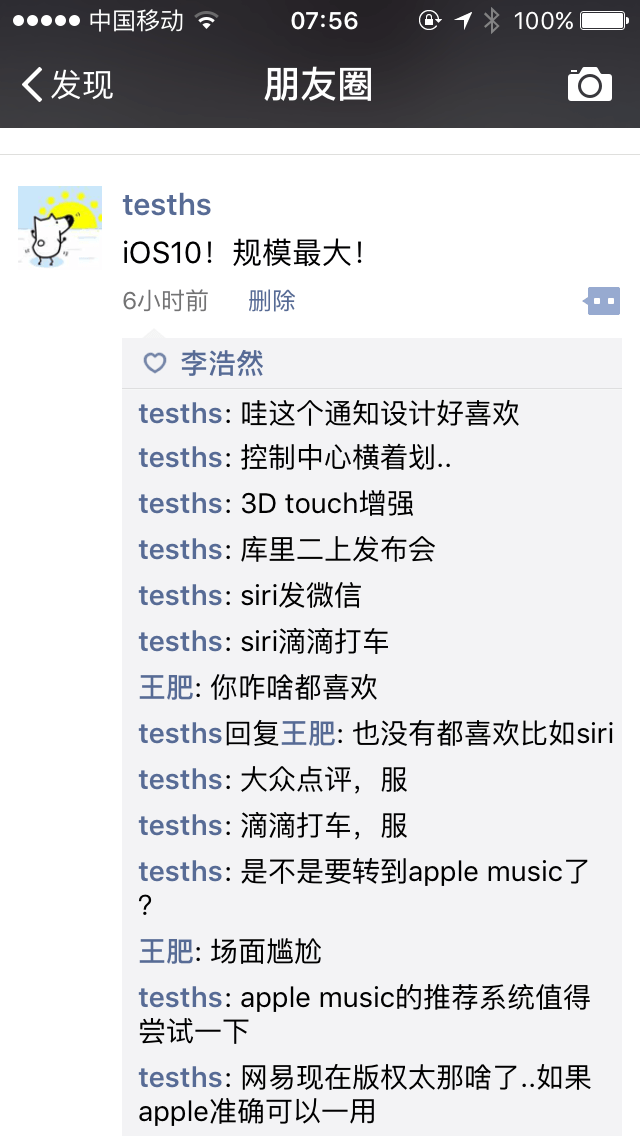This screenshot has width=640, height=1136.
Task: Tap the heart like icon
Action: pyautogui.click(x=154, y=363)
